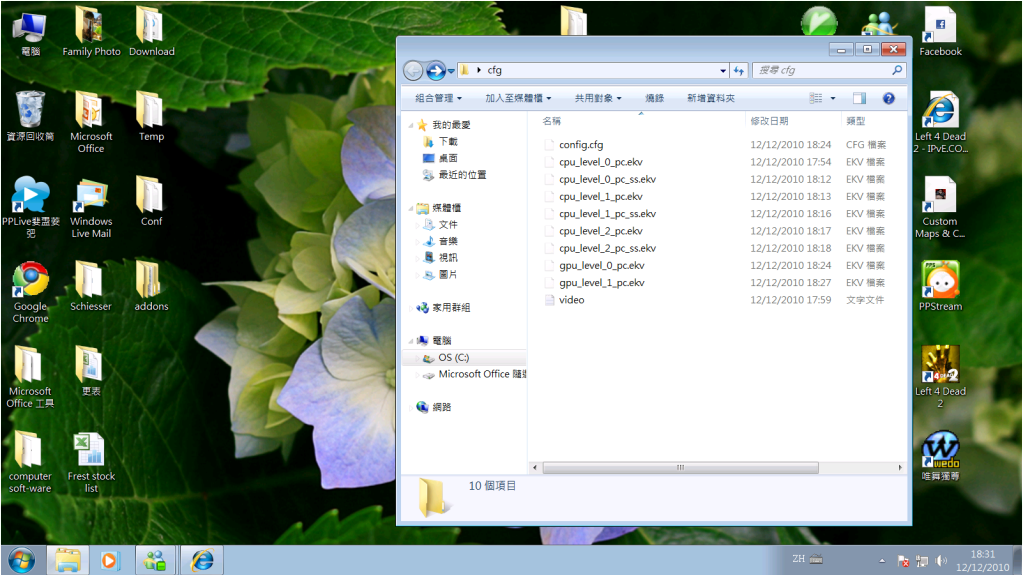The height and width of the screenshot is (576, 1023).
Task: Click Windows Media Player taskbar icon
Action: click(110, 560)
